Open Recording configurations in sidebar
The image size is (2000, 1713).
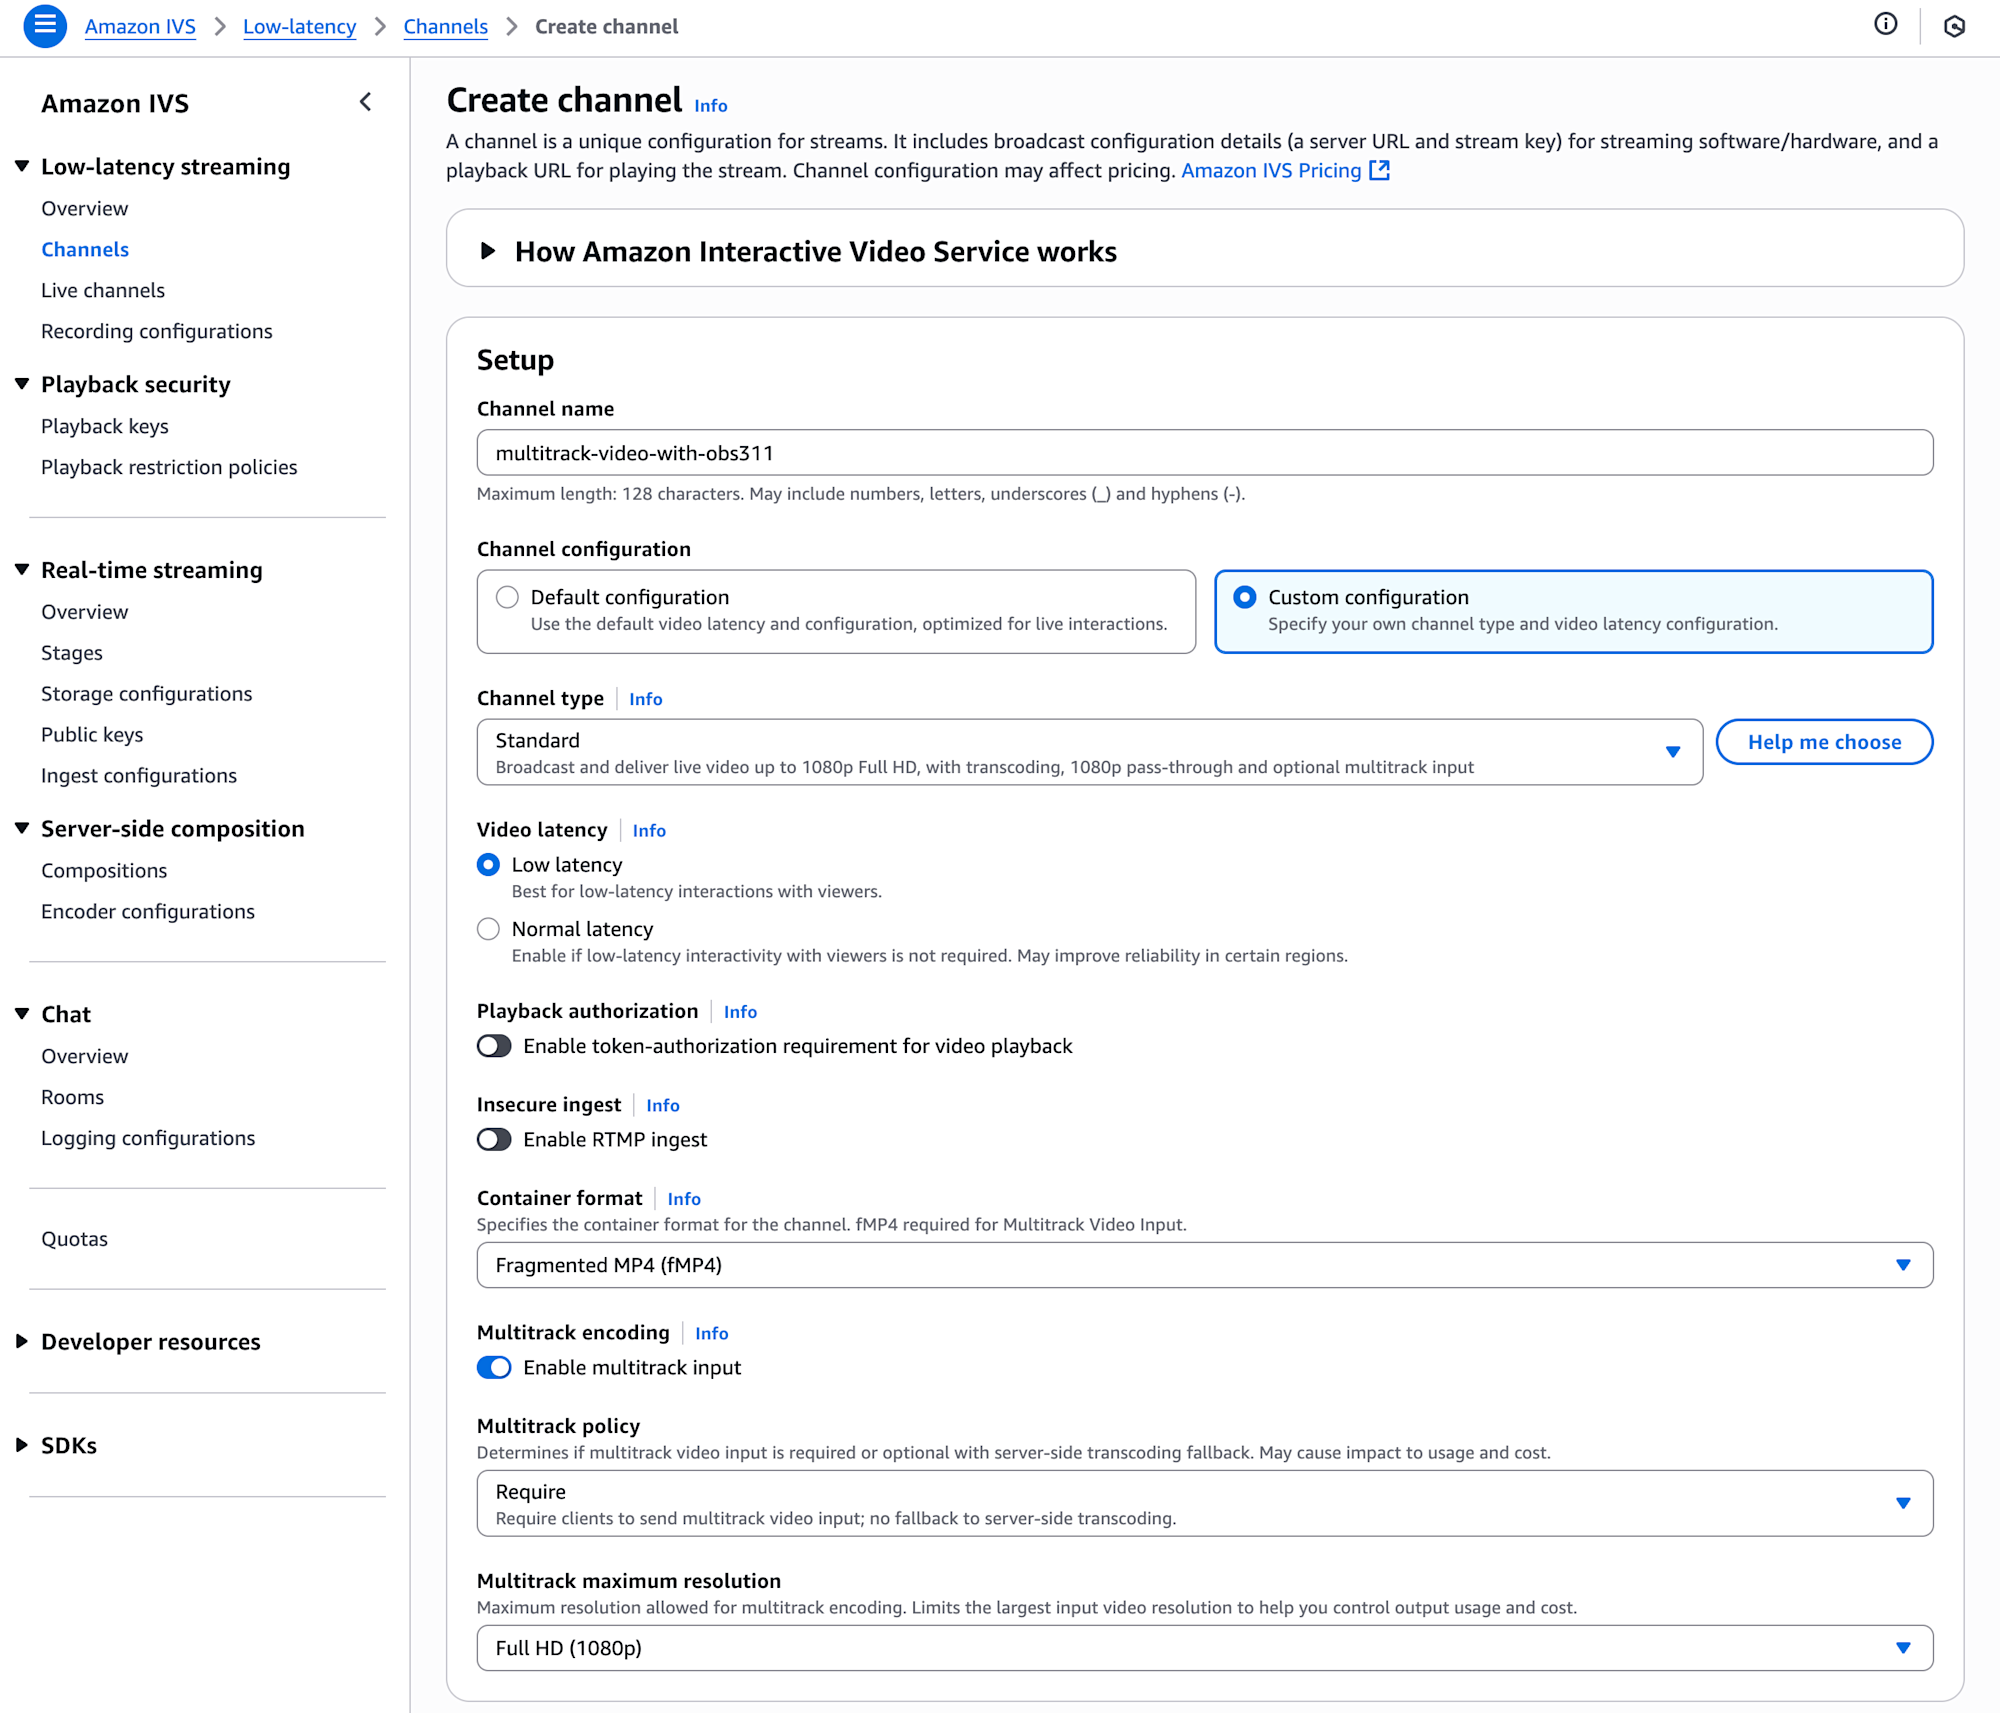[x=157, y=331]
